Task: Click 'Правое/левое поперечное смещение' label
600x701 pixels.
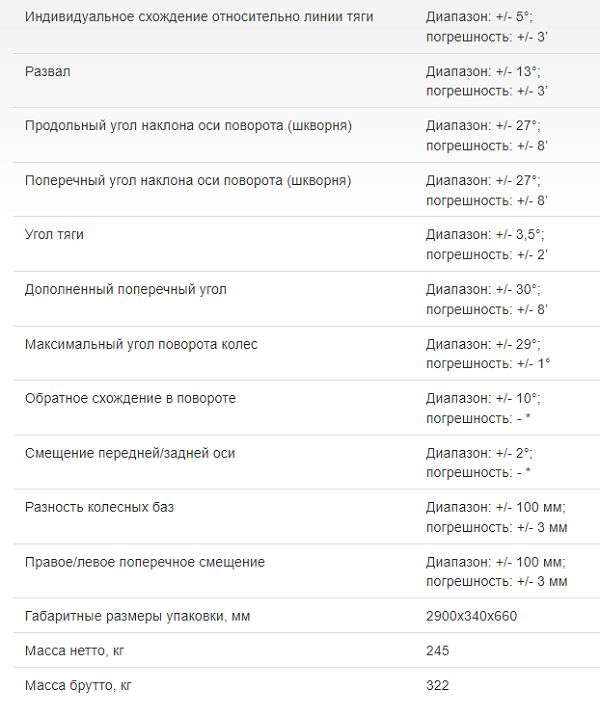Action: (145, 562)
